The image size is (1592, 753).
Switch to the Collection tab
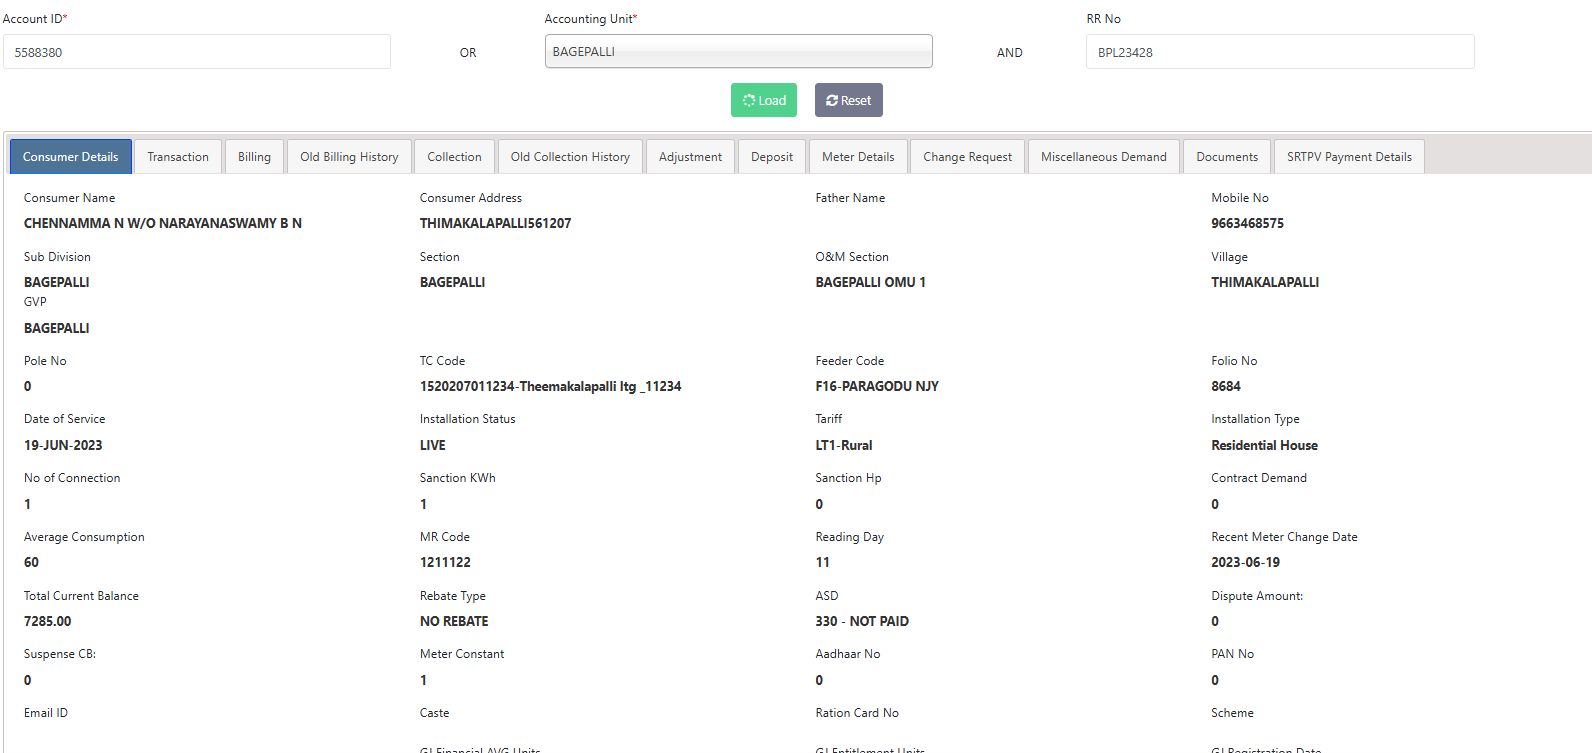(x=454, y=157)
